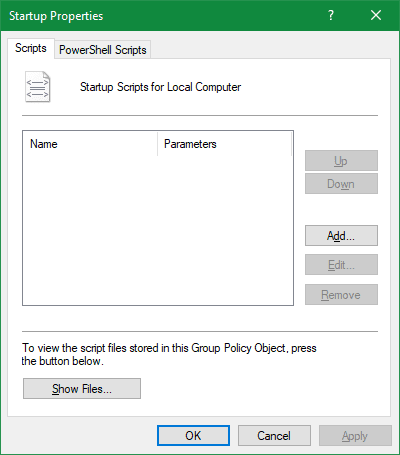Dismiss dialog using Cancel

[x=274, y=435]
